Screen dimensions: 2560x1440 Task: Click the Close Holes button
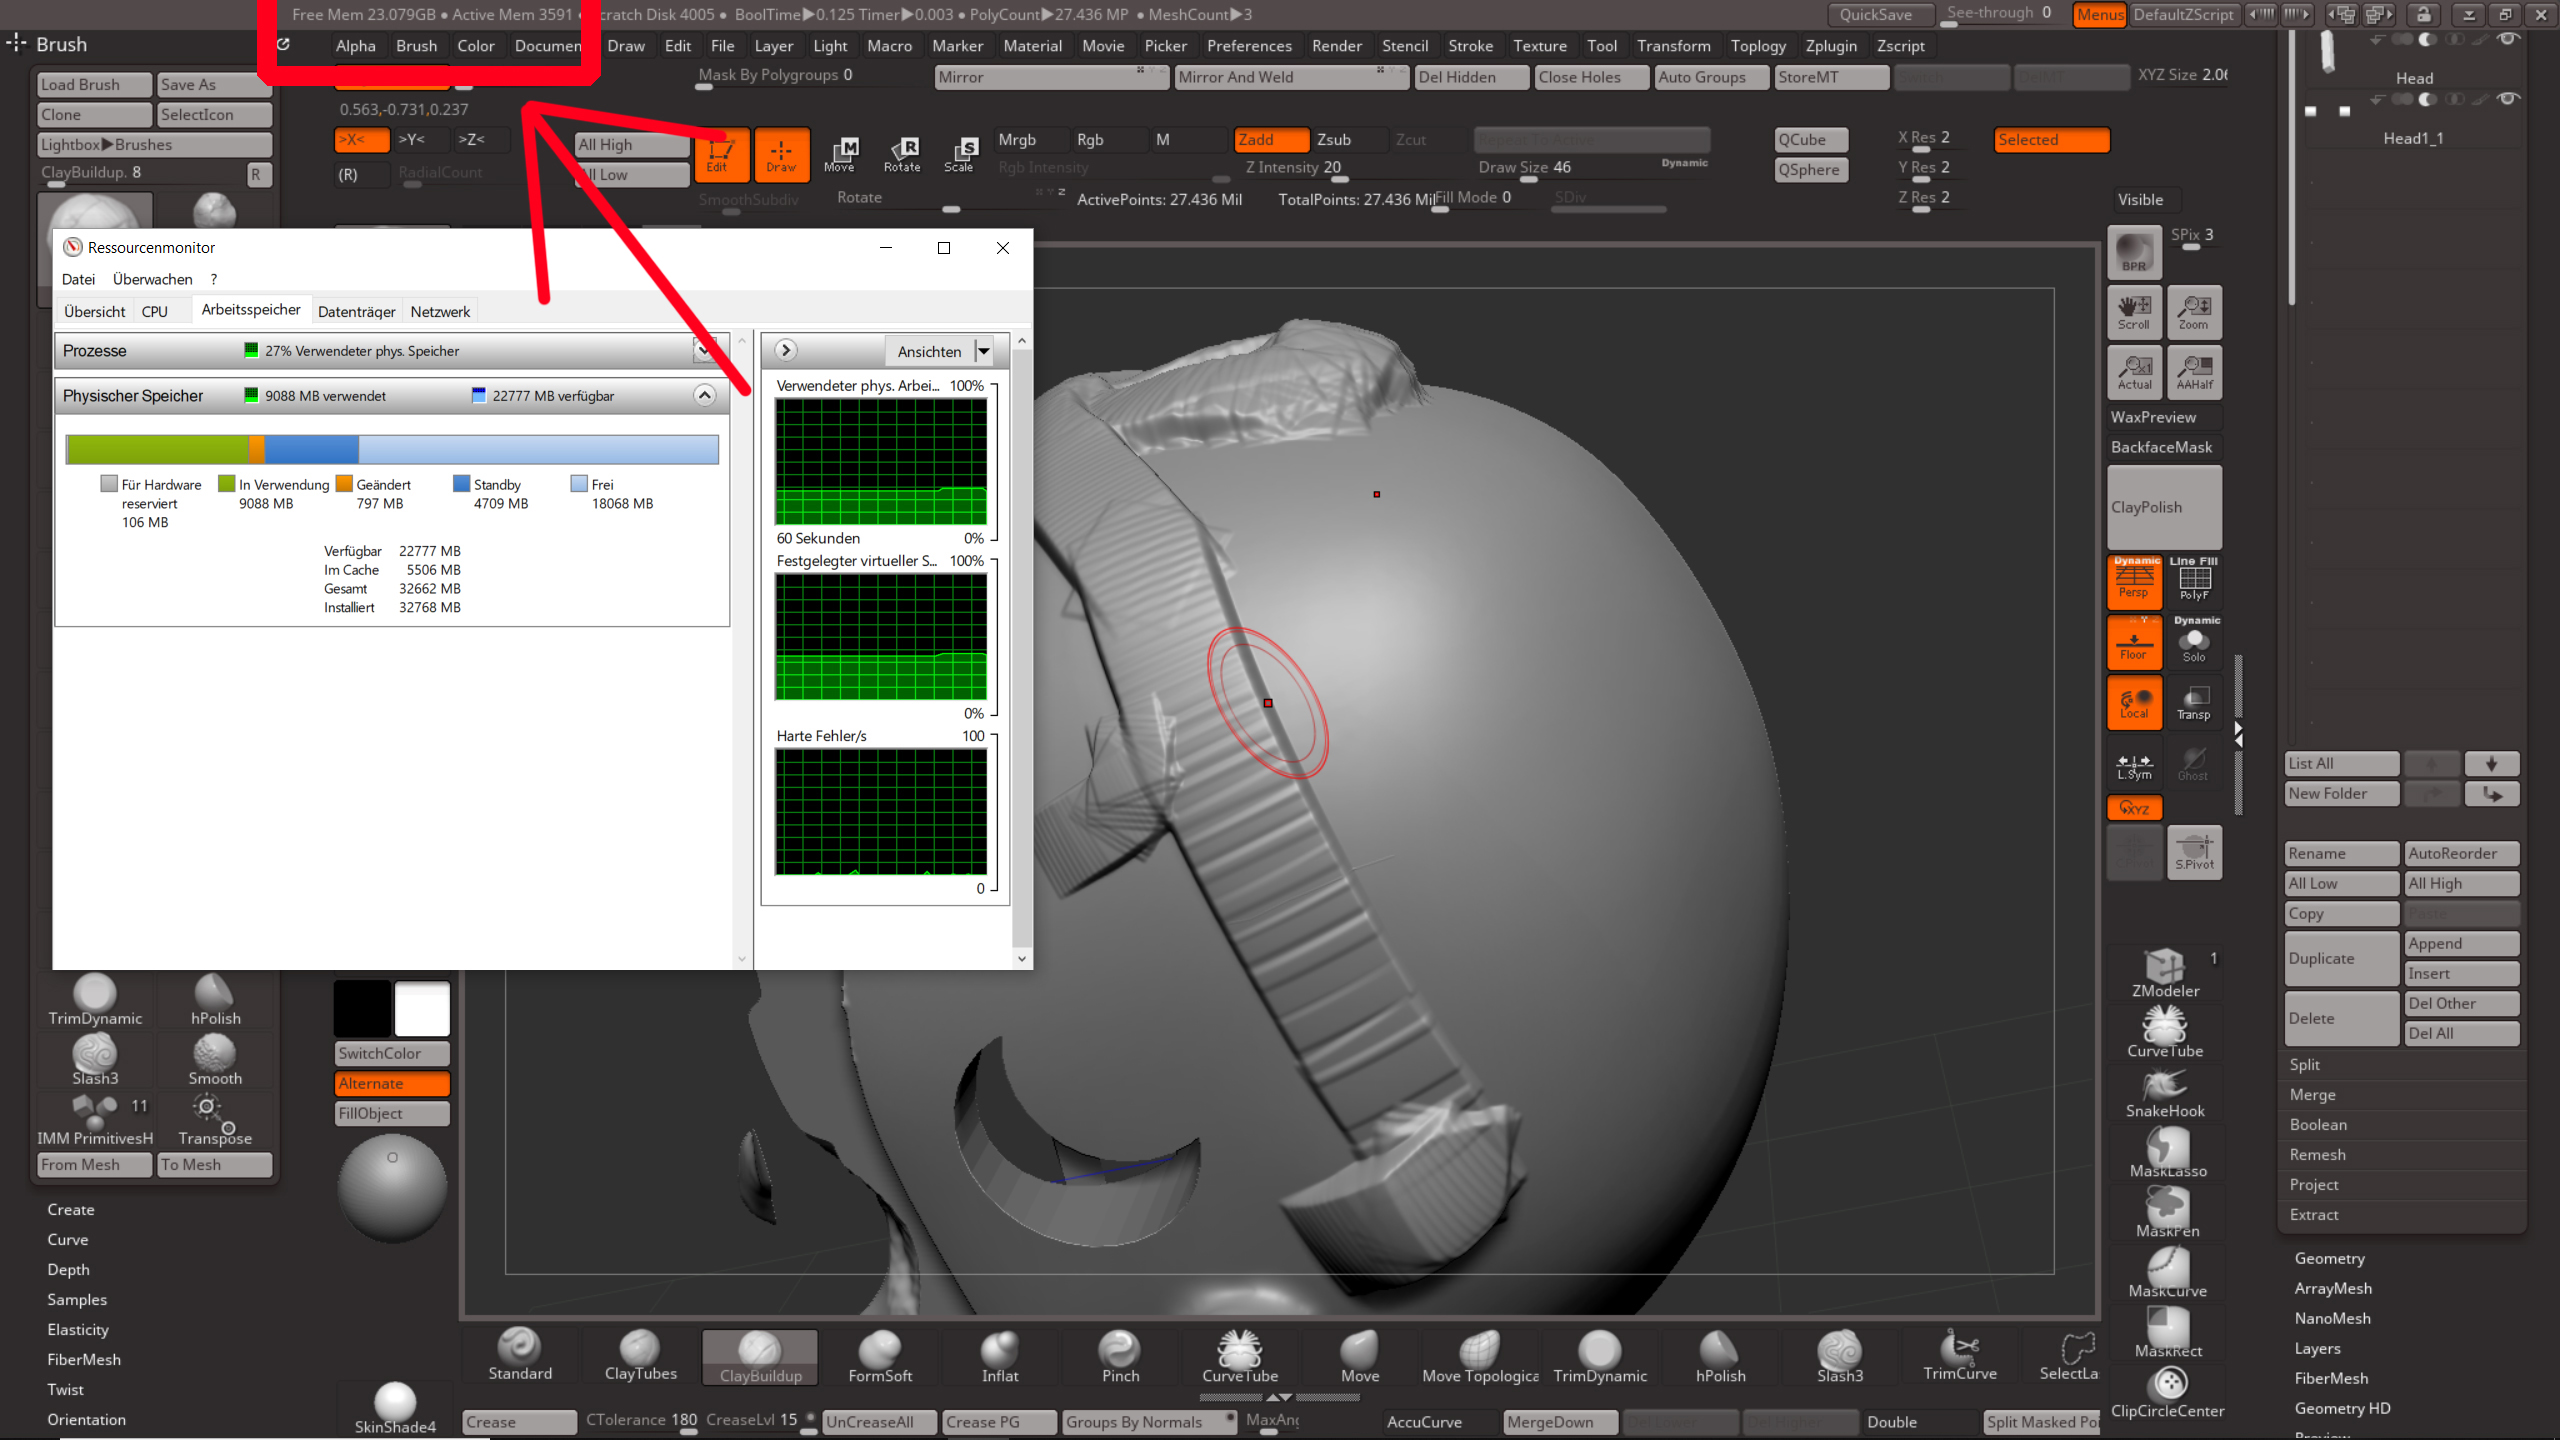coord(1590,77)
